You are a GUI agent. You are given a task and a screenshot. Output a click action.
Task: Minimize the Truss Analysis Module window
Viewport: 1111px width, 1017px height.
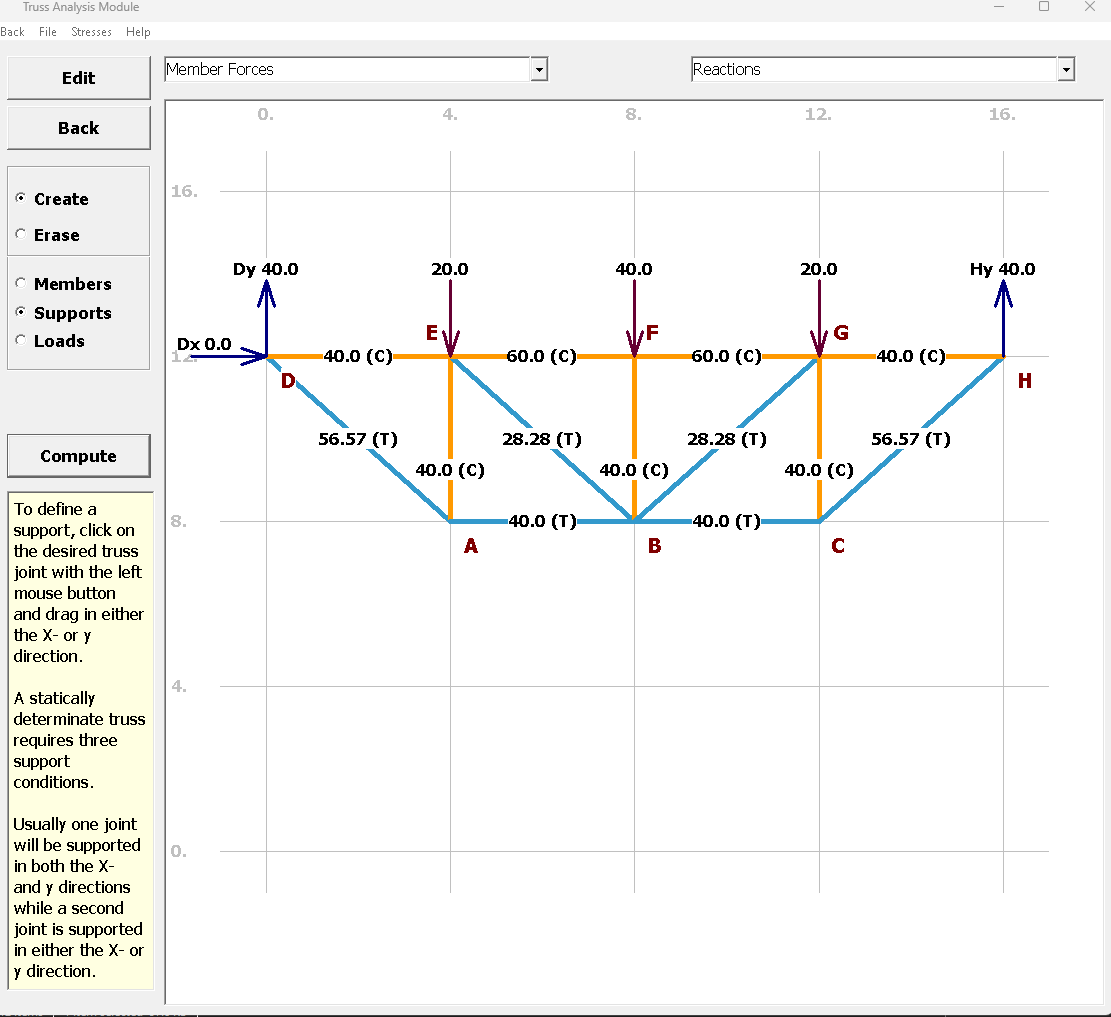point(999,6)
